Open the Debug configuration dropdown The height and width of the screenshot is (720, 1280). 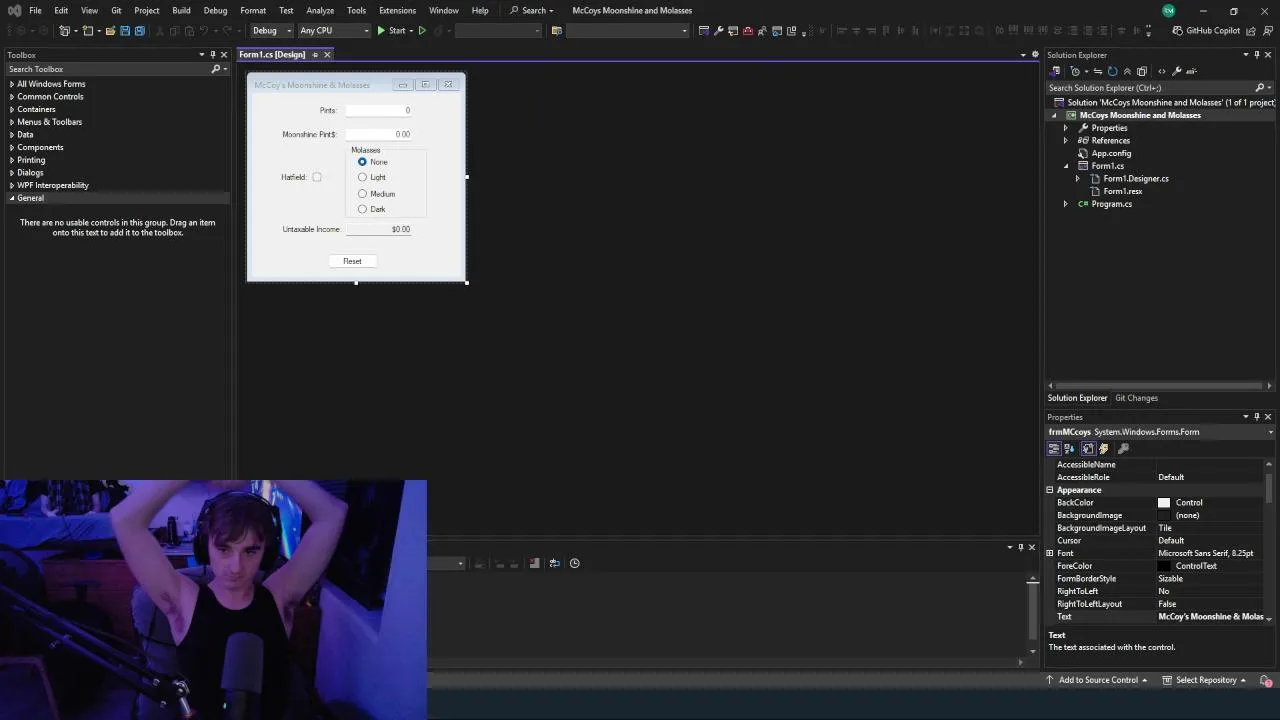[x=271, y=31]
